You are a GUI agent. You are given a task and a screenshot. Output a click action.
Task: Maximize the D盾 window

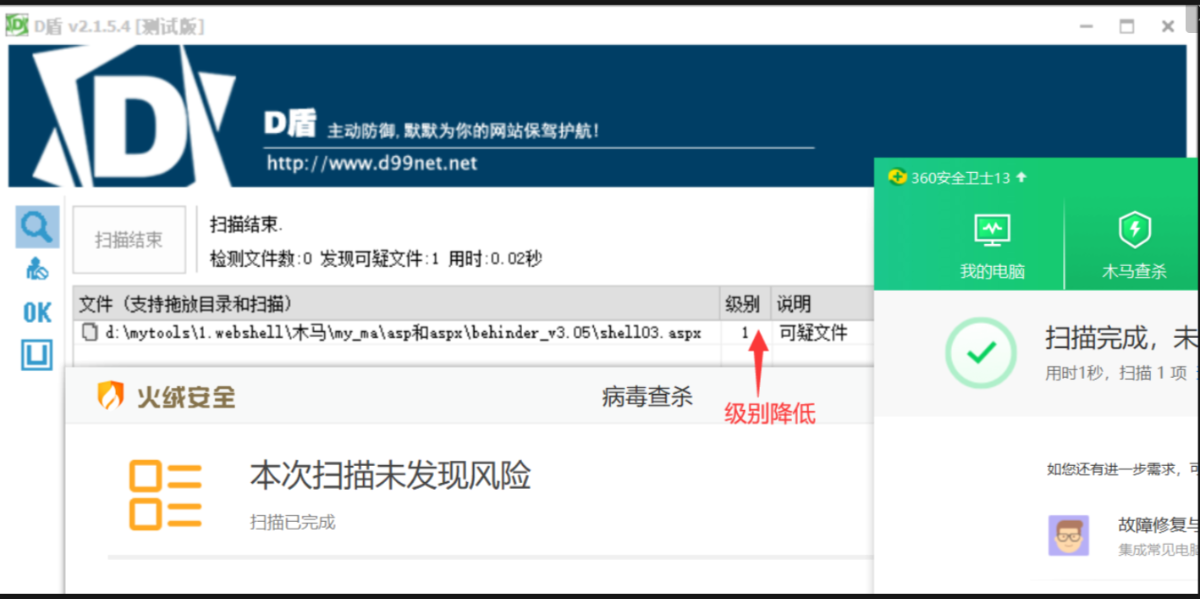[x=1127, y=27]
